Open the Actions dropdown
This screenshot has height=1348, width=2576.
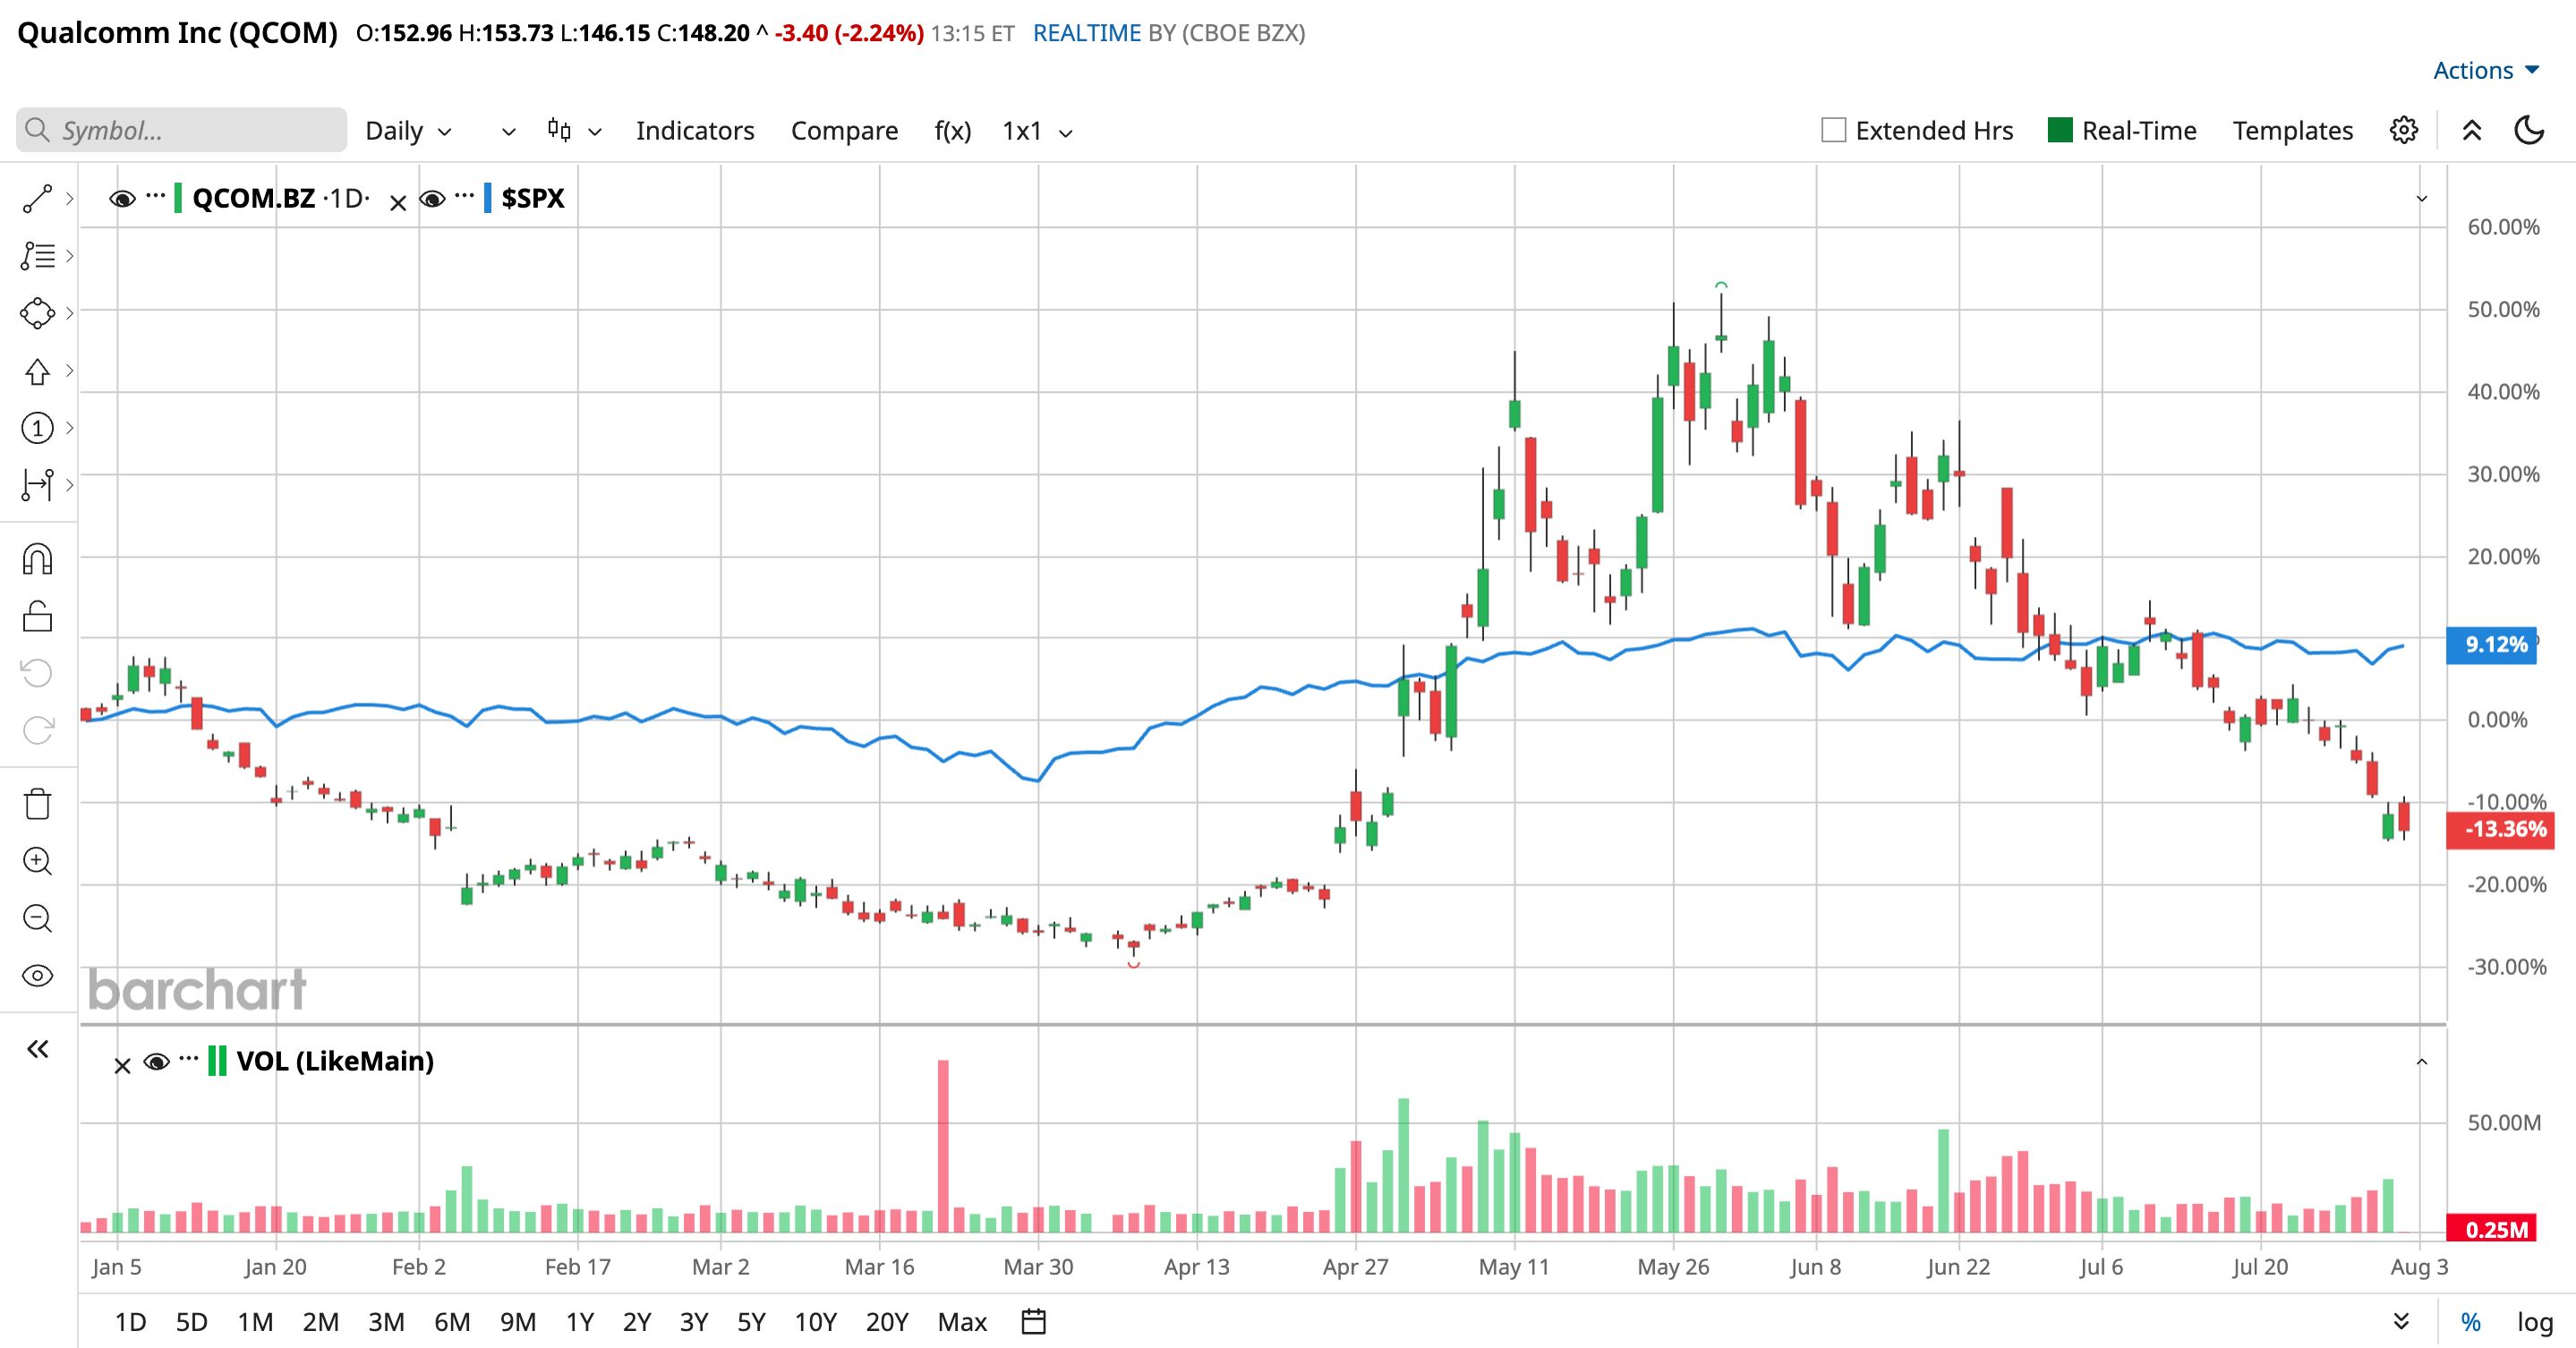tap(2486, 70)
